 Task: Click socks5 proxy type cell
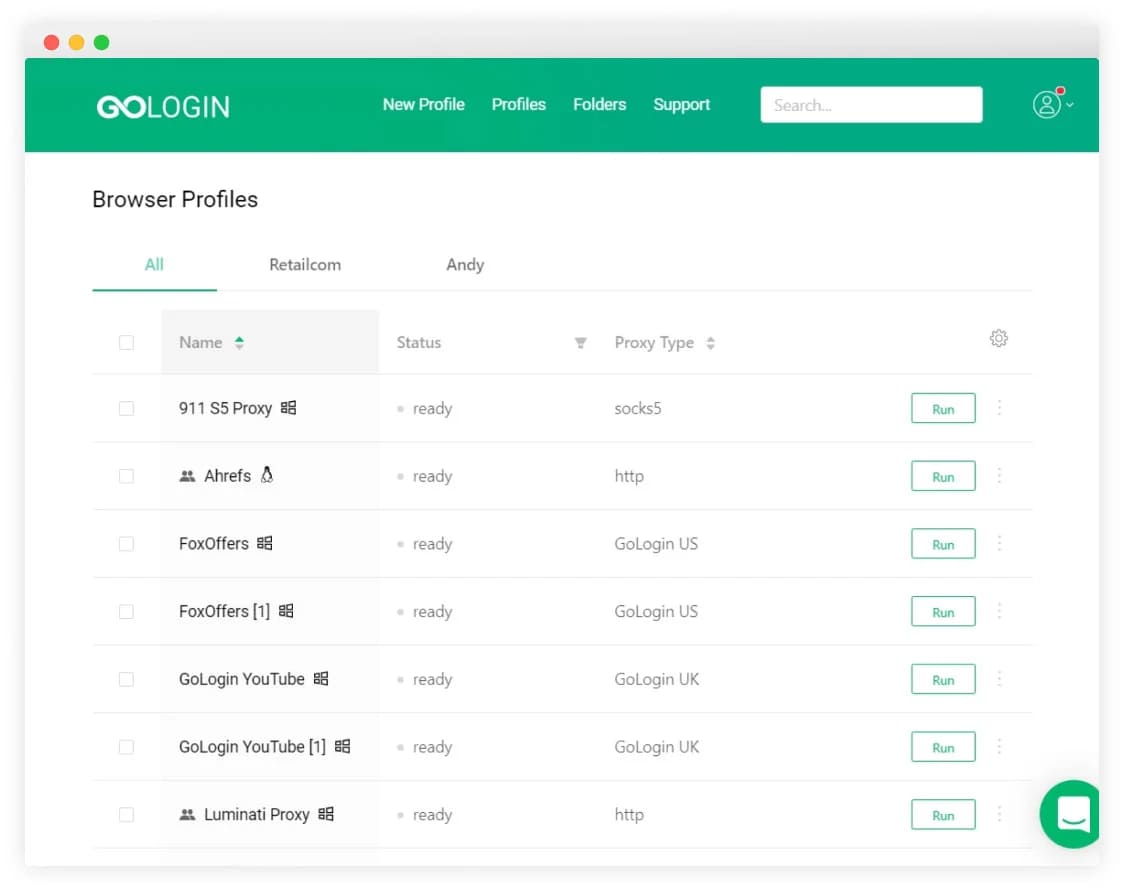(x=638, y=408)
